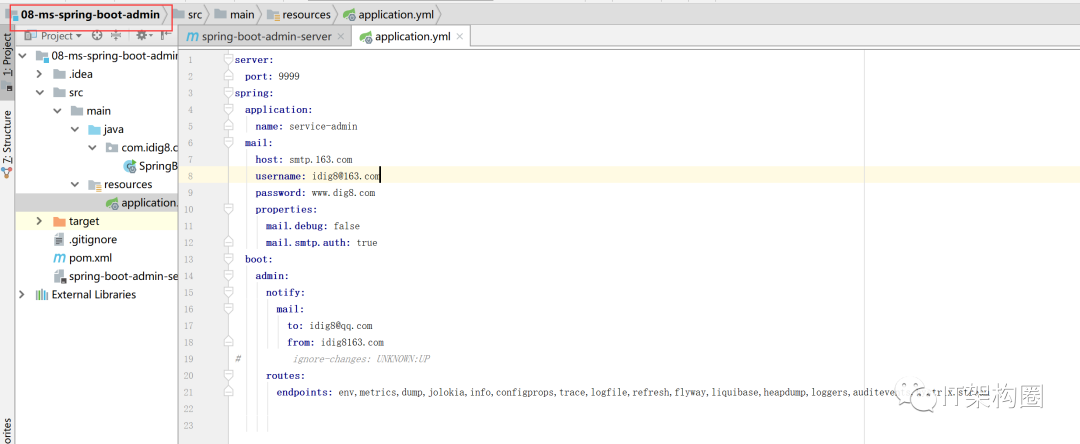This screenshot has width=1080, height=444.
Task: Collapse the com.idig8 package arrow
Action: 92,147
